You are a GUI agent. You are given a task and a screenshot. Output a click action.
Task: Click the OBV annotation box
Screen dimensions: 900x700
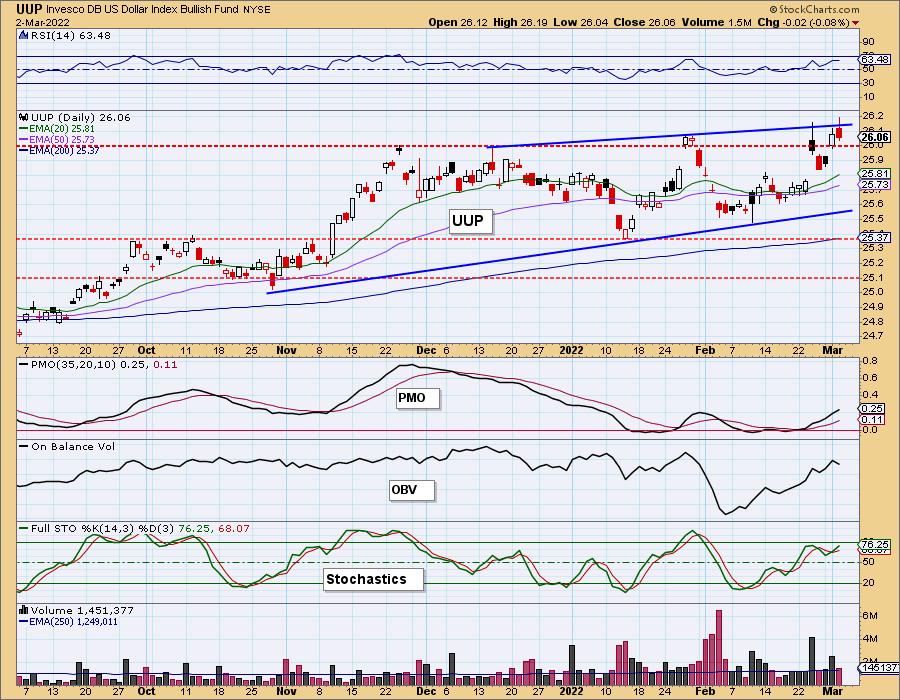coord(411,490)
